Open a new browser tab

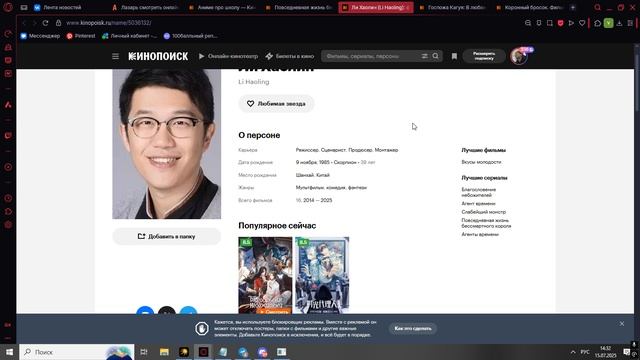[573, 7]
